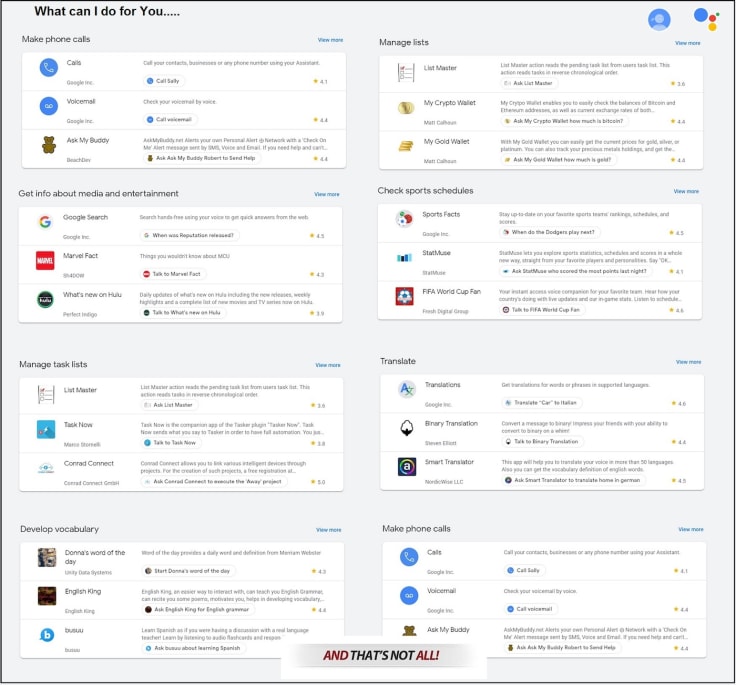Click the 'Binary Translation' title
Image resolution: width=736 pixels, height=685 pixels.
pos(451,423)
